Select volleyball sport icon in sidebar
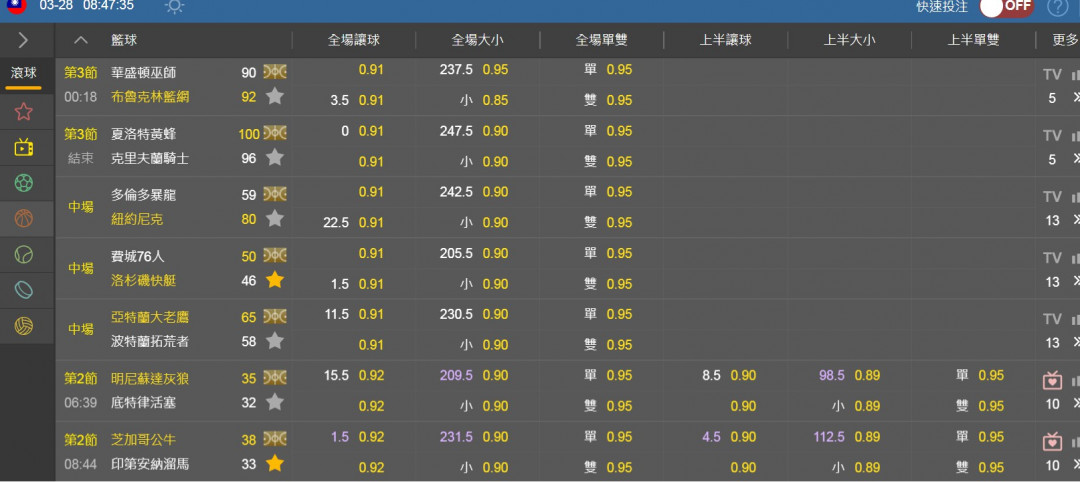The image size is (1080, 482). (23, 326)
